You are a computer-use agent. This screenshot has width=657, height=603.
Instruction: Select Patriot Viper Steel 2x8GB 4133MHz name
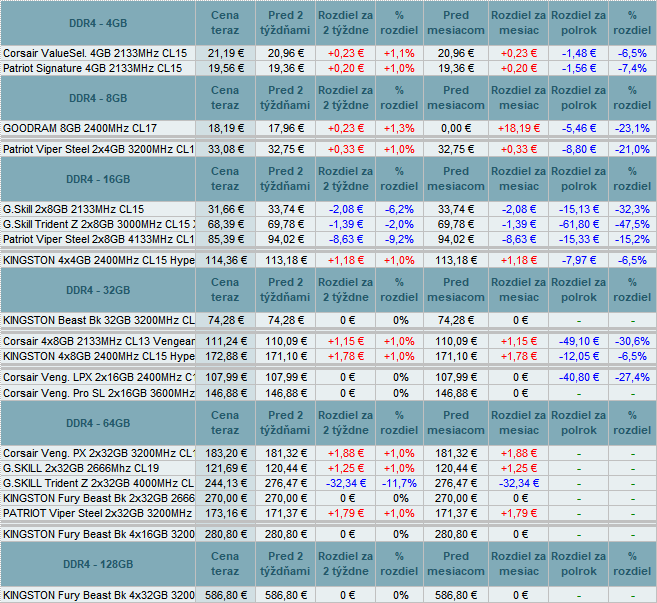pos(98,239)
